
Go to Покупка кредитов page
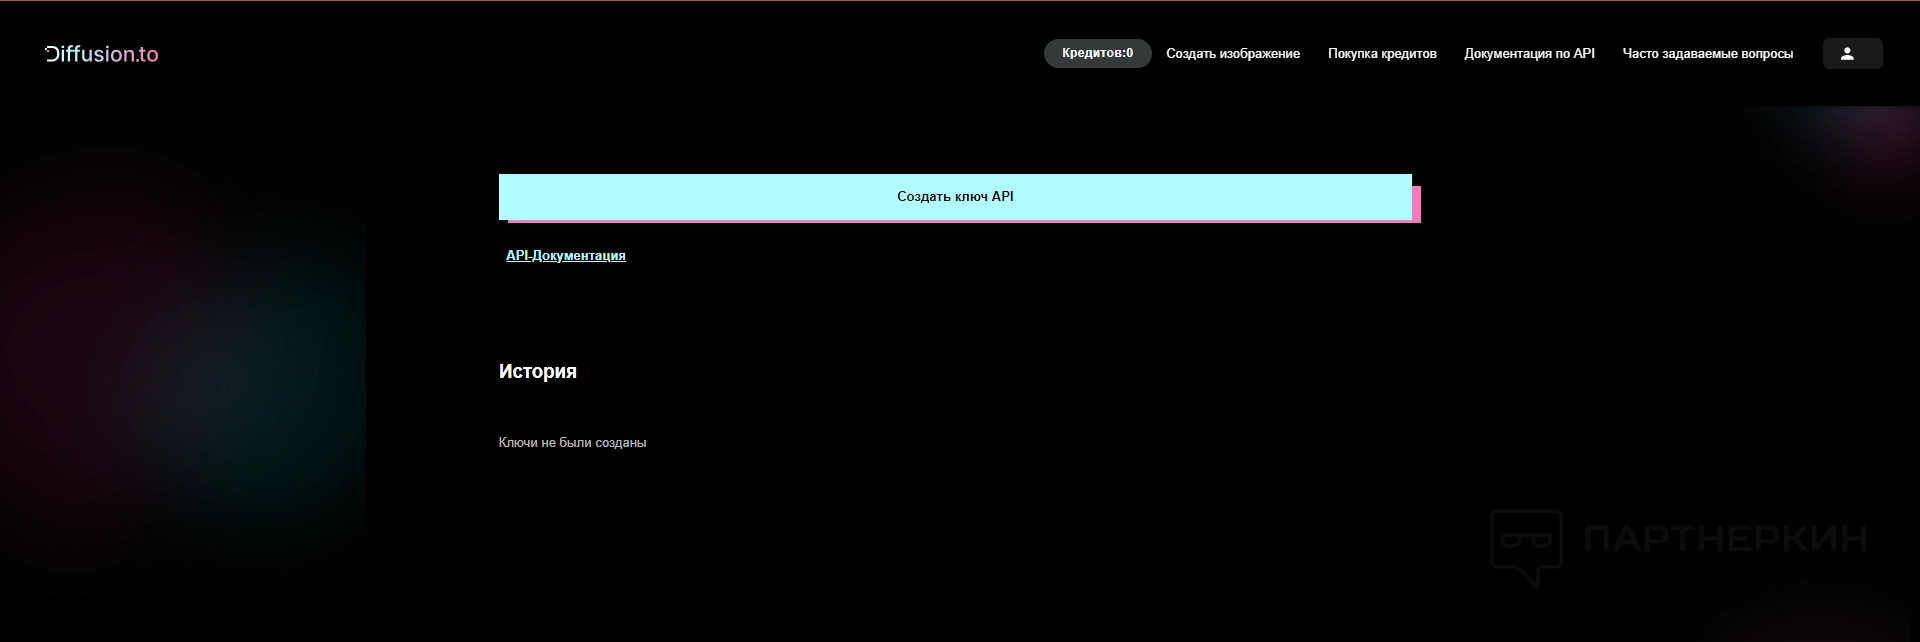(1382, 54)
